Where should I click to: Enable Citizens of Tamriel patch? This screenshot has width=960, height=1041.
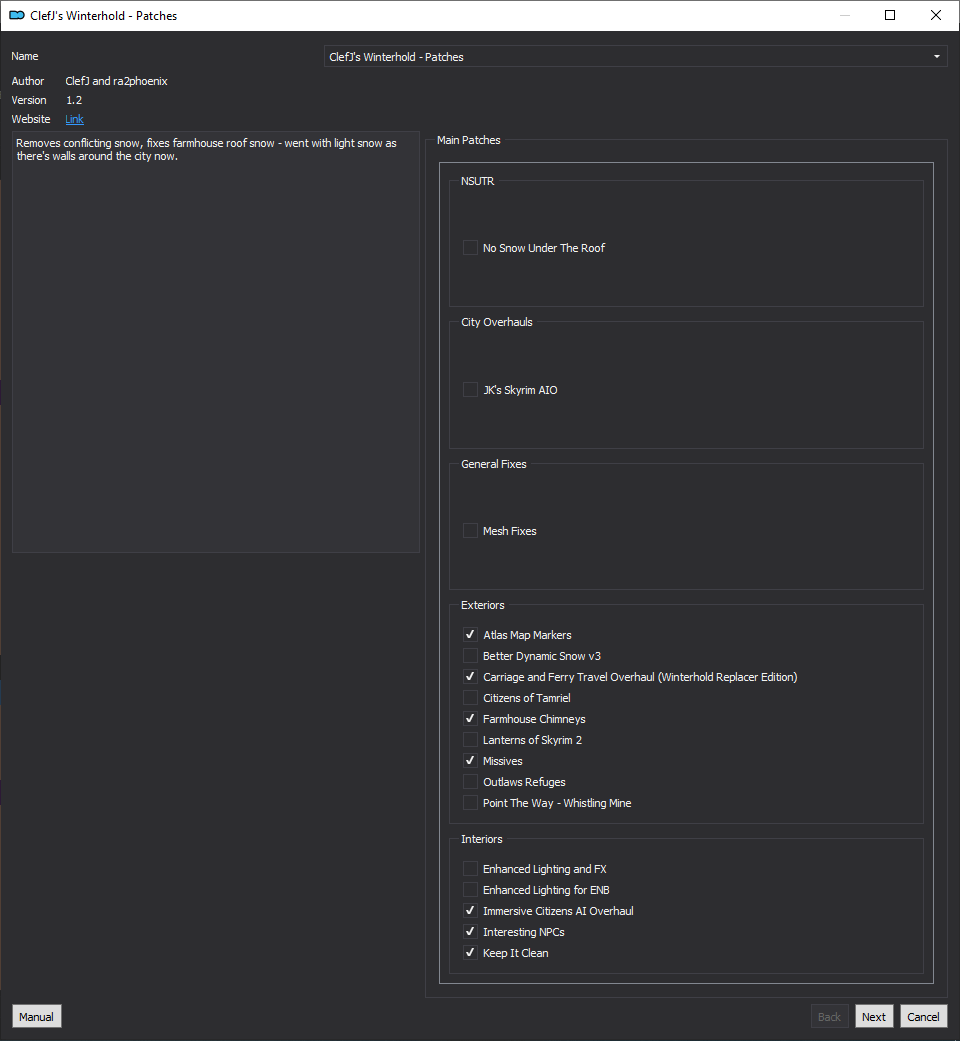pyautogui.click(x=470, y=698)
